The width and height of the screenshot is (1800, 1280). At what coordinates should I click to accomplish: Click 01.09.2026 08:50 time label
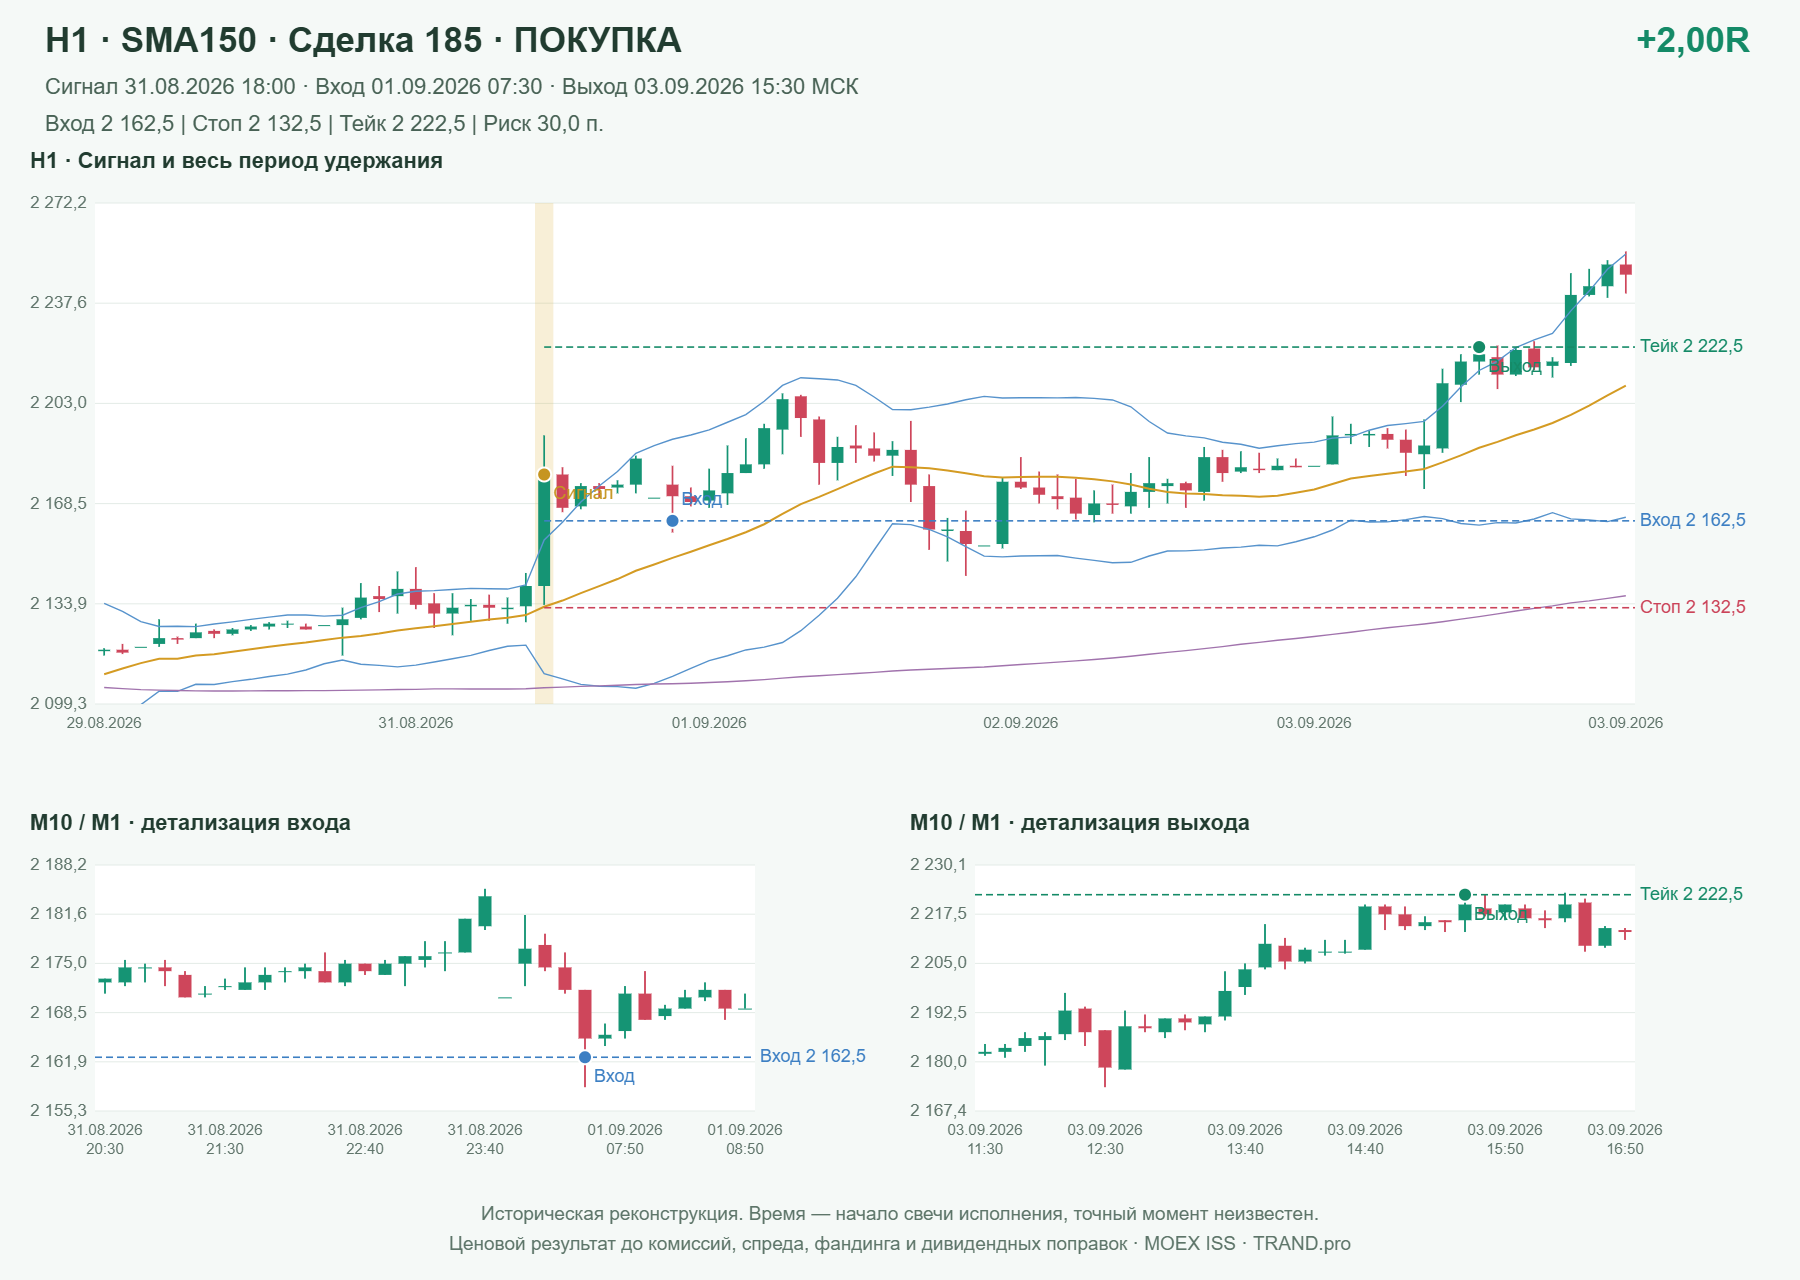745,1139
